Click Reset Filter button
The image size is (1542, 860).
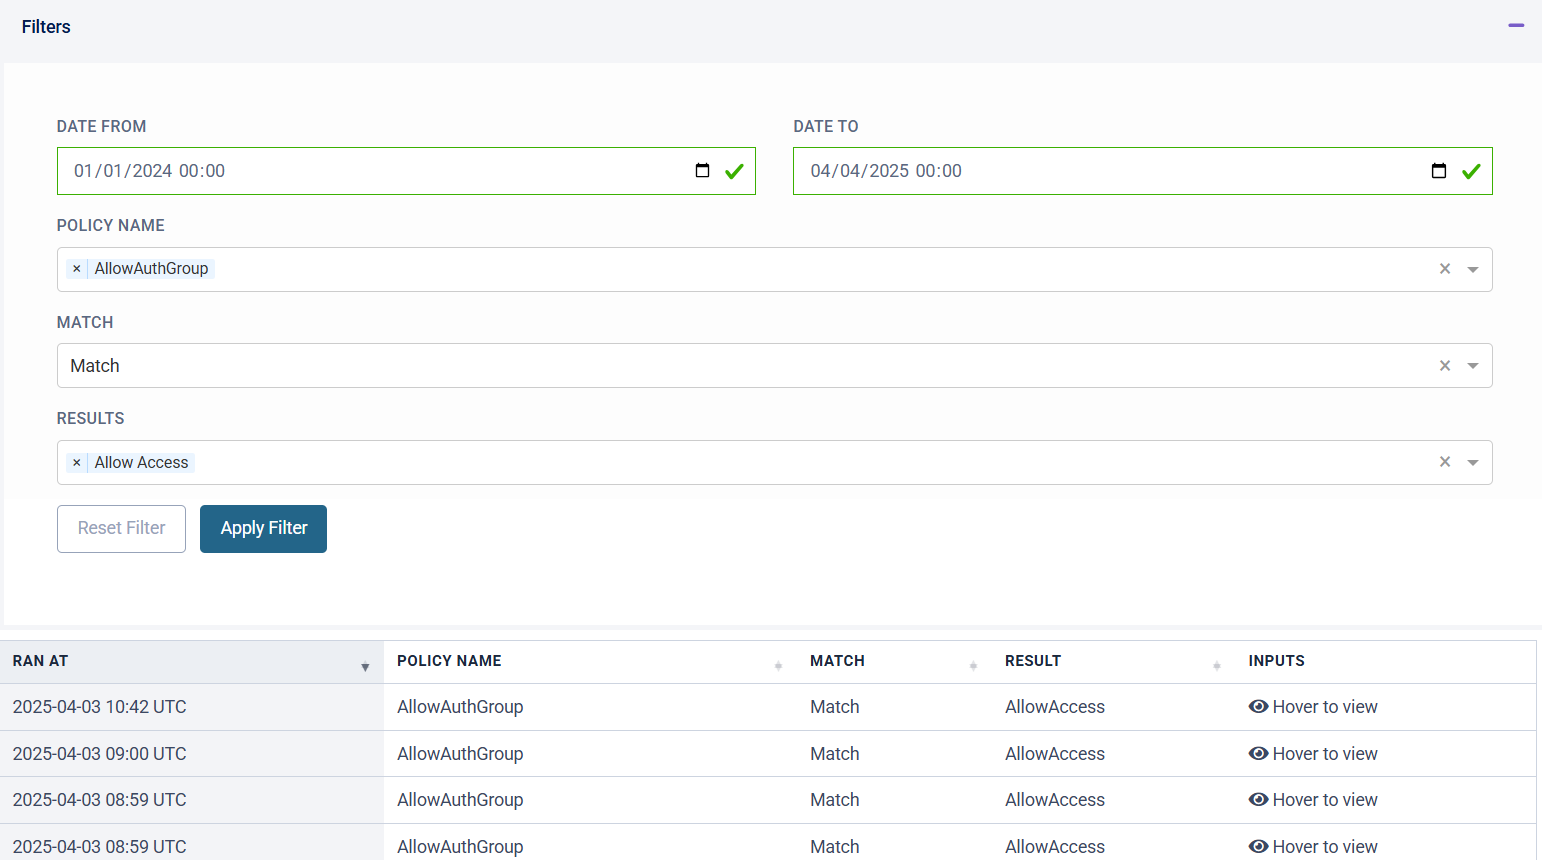[121, 528]
